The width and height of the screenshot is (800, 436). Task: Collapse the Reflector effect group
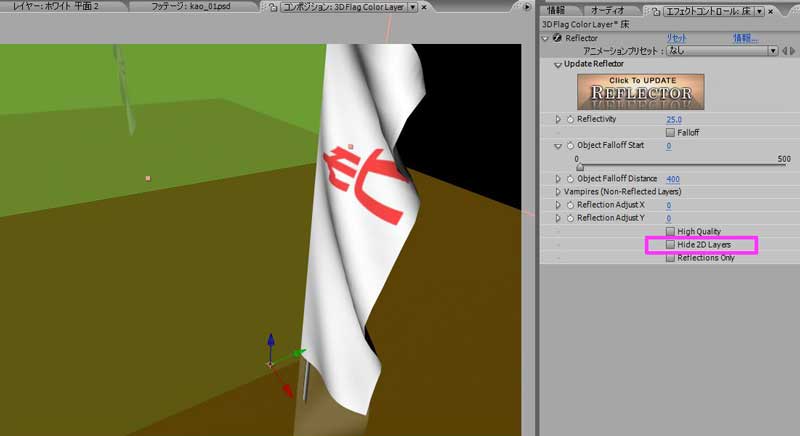pyautogui.click(x=545, y=38)
